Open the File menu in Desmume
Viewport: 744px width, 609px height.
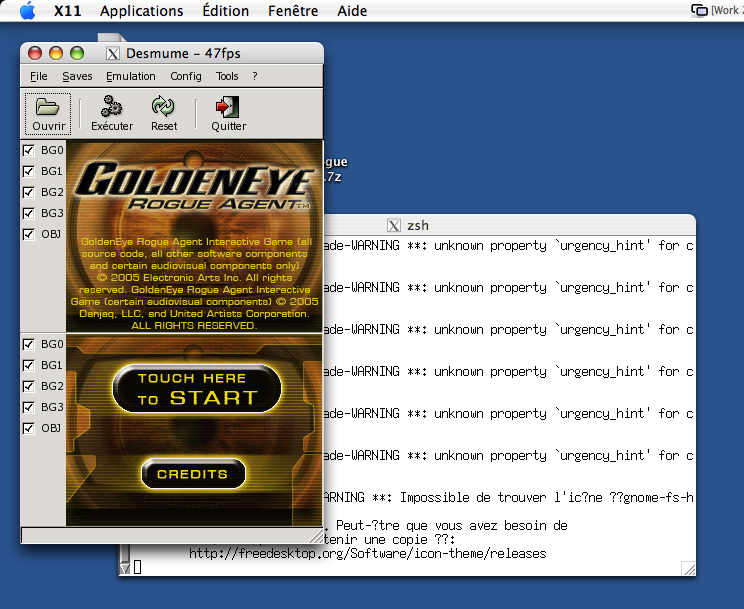(38, 76)
